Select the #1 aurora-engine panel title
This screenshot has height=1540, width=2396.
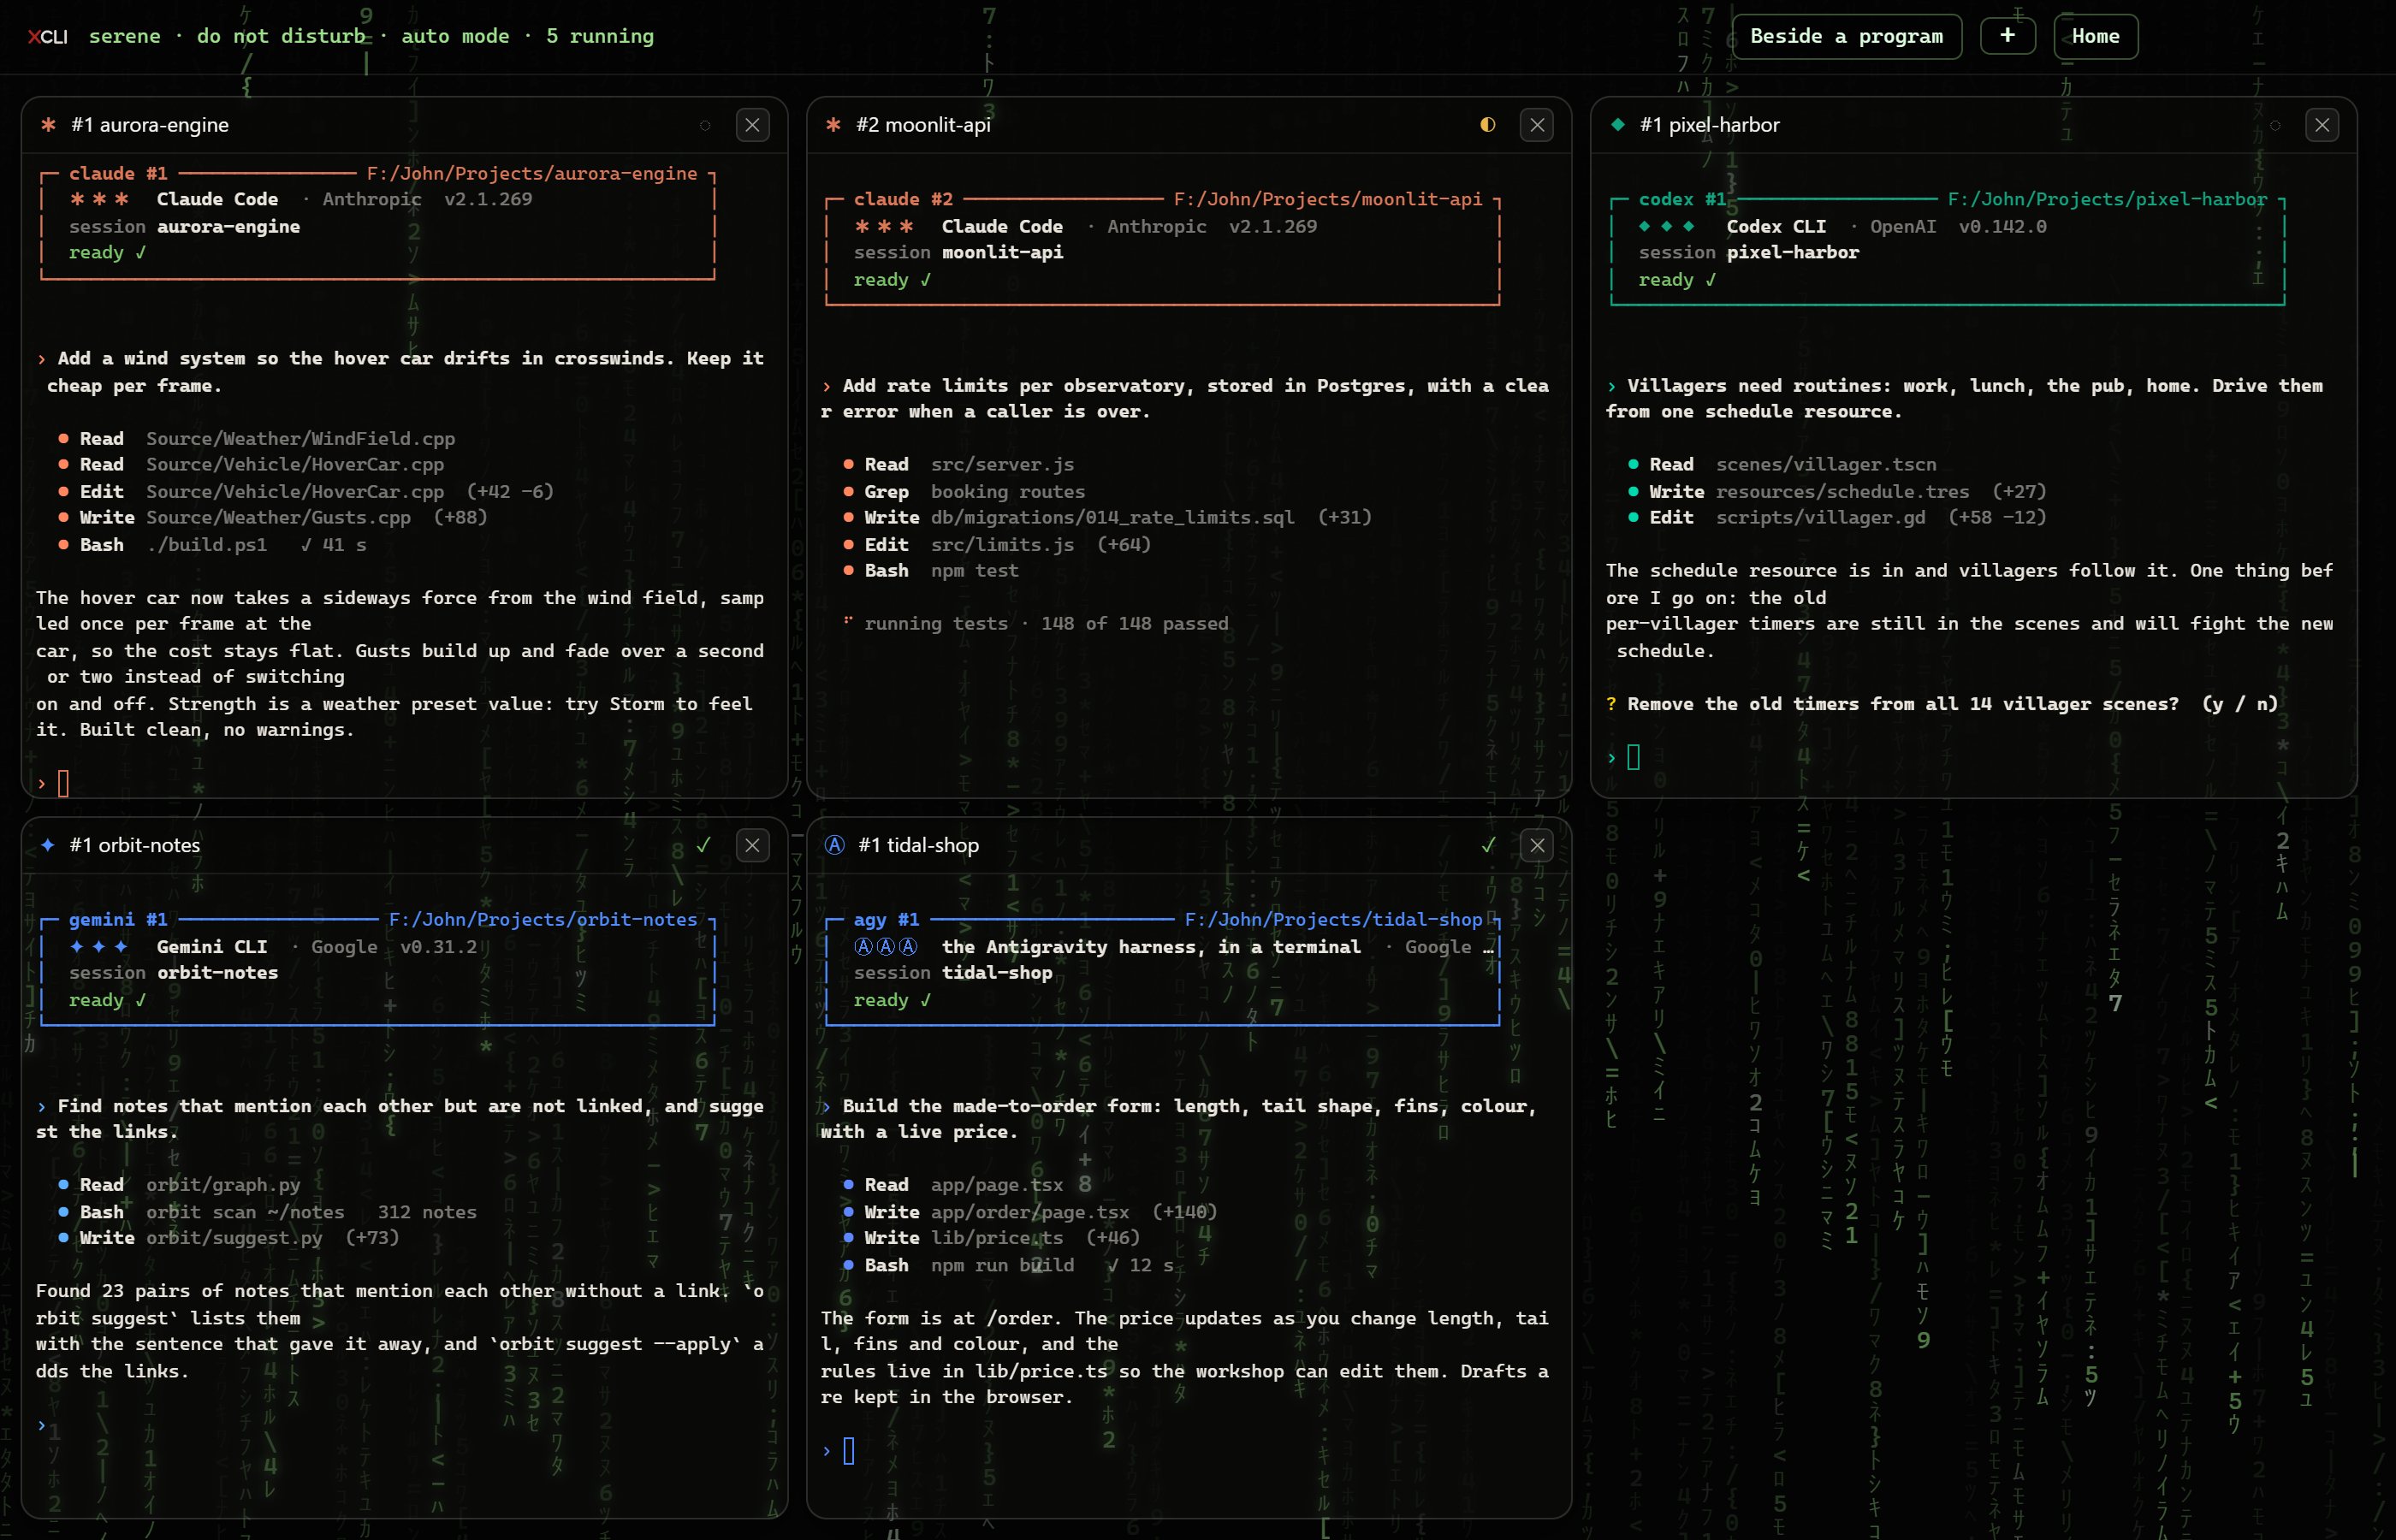pos(150,125)
